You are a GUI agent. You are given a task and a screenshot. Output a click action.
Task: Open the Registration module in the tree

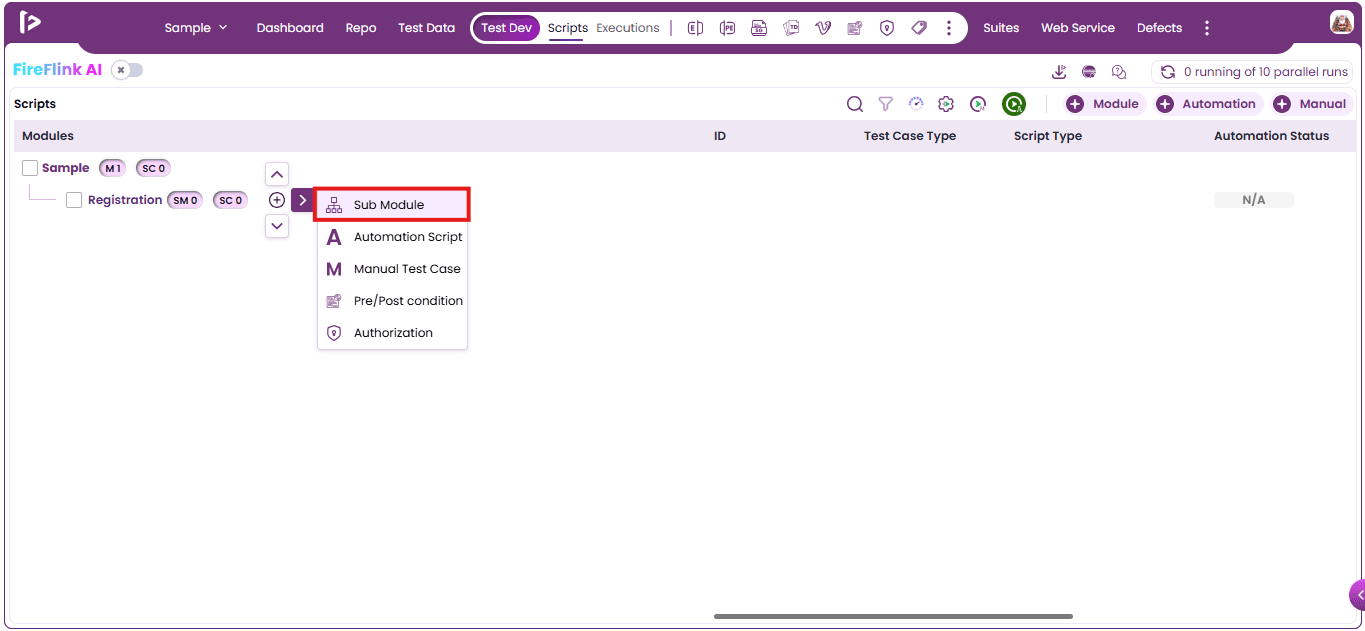click(x=125, y=200)
